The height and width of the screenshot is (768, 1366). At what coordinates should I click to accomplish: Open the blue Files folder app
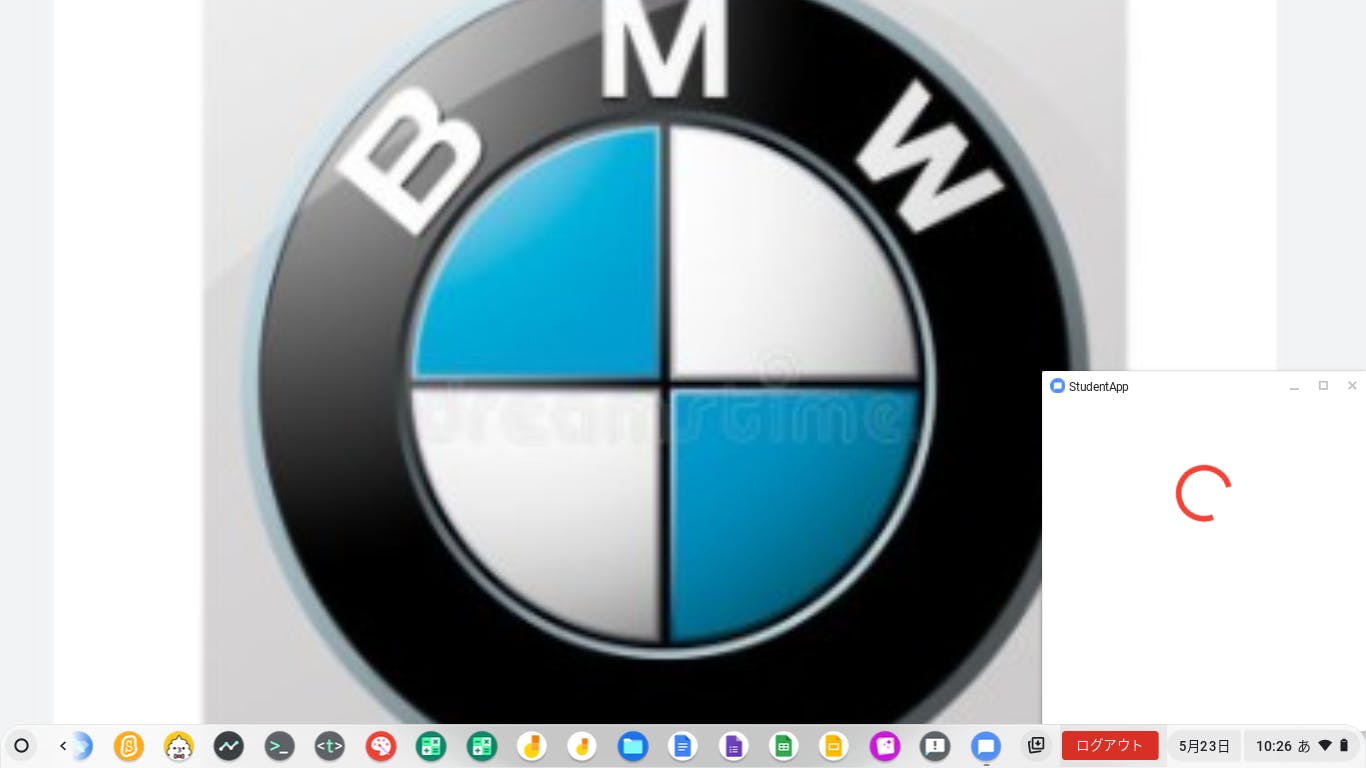[x=632, y=746]
